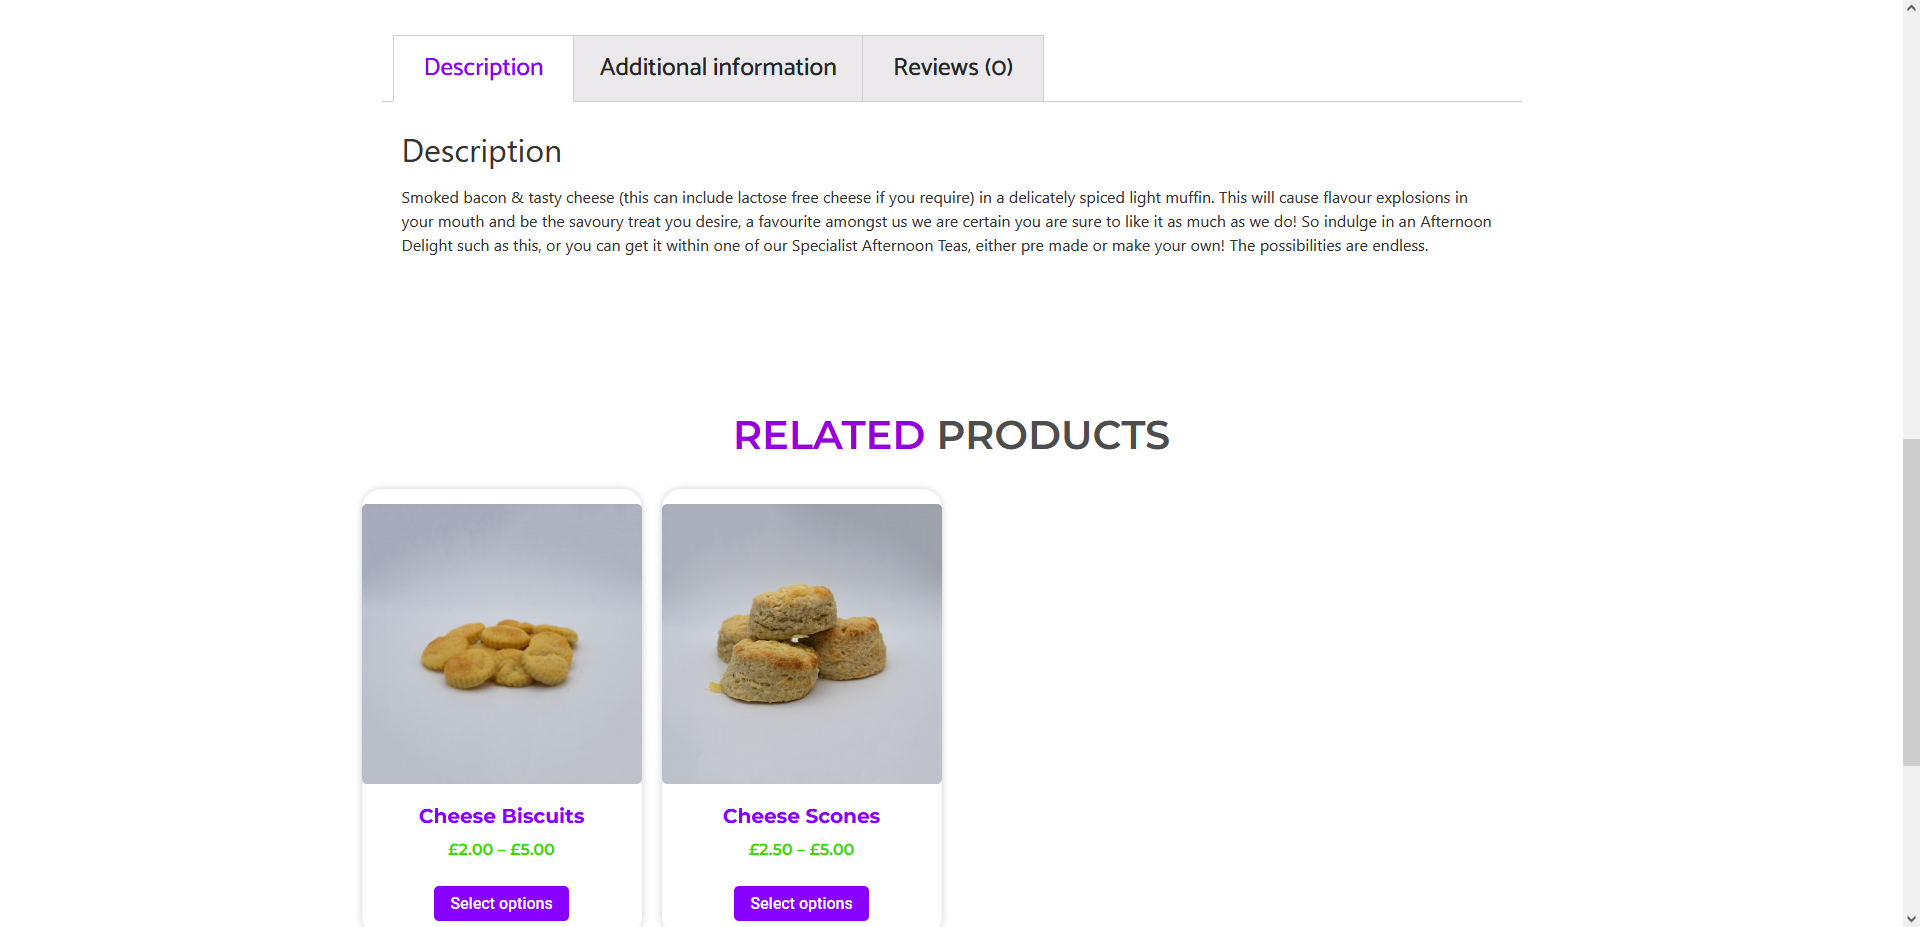Click the Cheese Biscuits product link
This screenshot has height=927, width=1920.
click(501, 816)
